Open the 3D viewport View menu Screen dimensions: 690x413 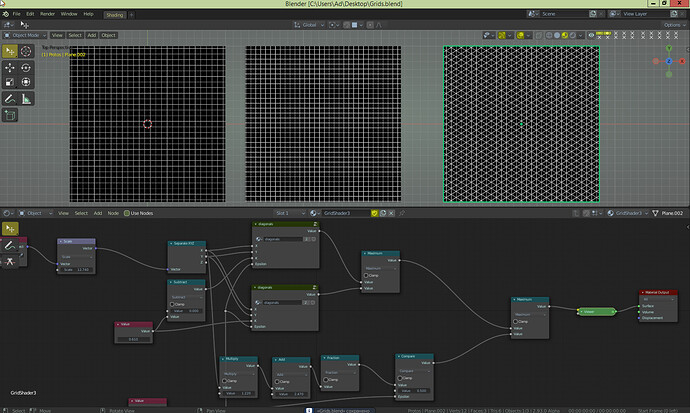coord(57,35)
